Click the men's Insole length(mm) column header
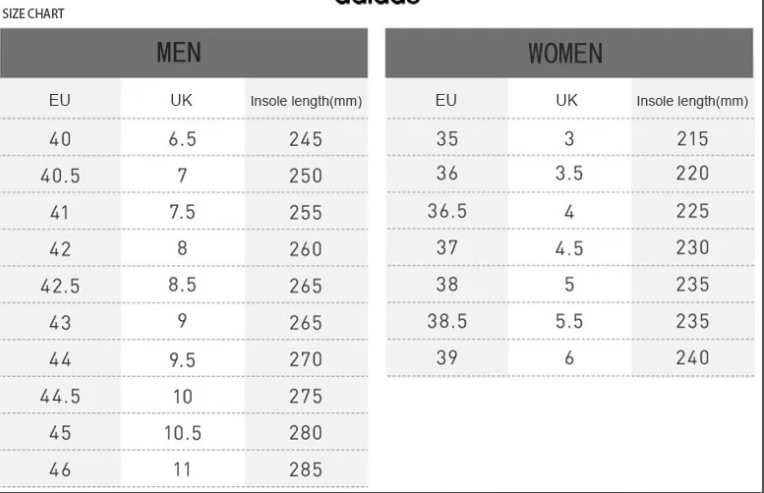Image resolution: width=764 pixels, height=493 pixels. (x=306, y=101)
